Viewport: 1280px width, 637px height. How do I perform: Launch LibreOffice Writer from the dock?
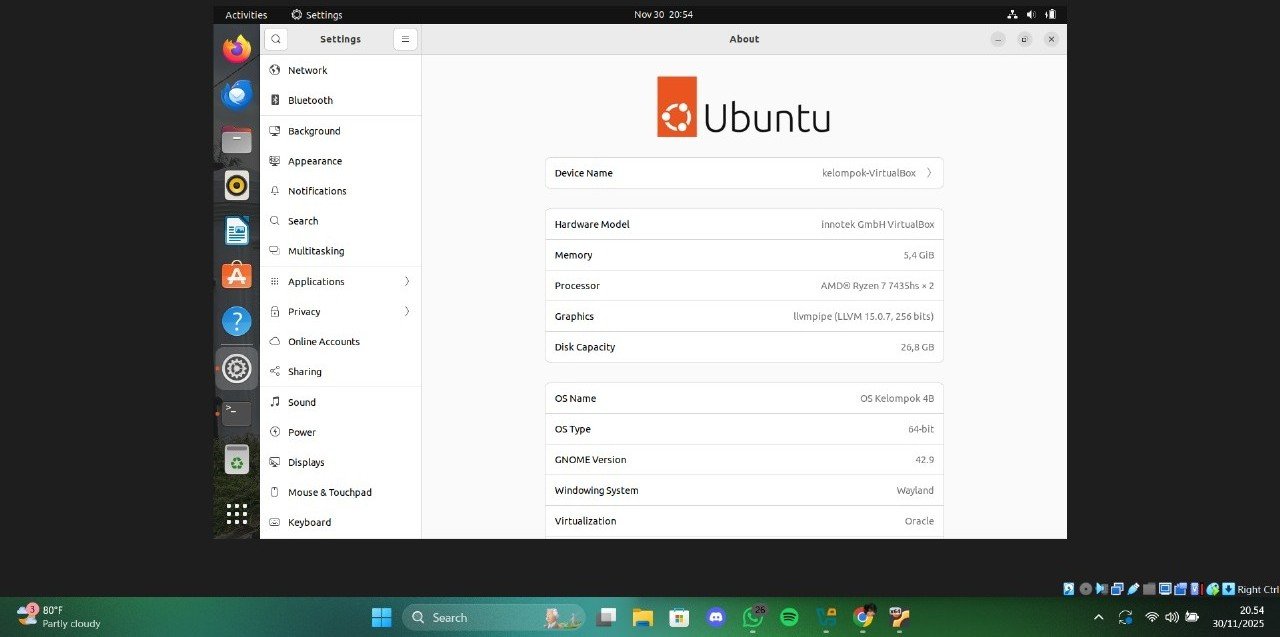click(x=236, y=230)
